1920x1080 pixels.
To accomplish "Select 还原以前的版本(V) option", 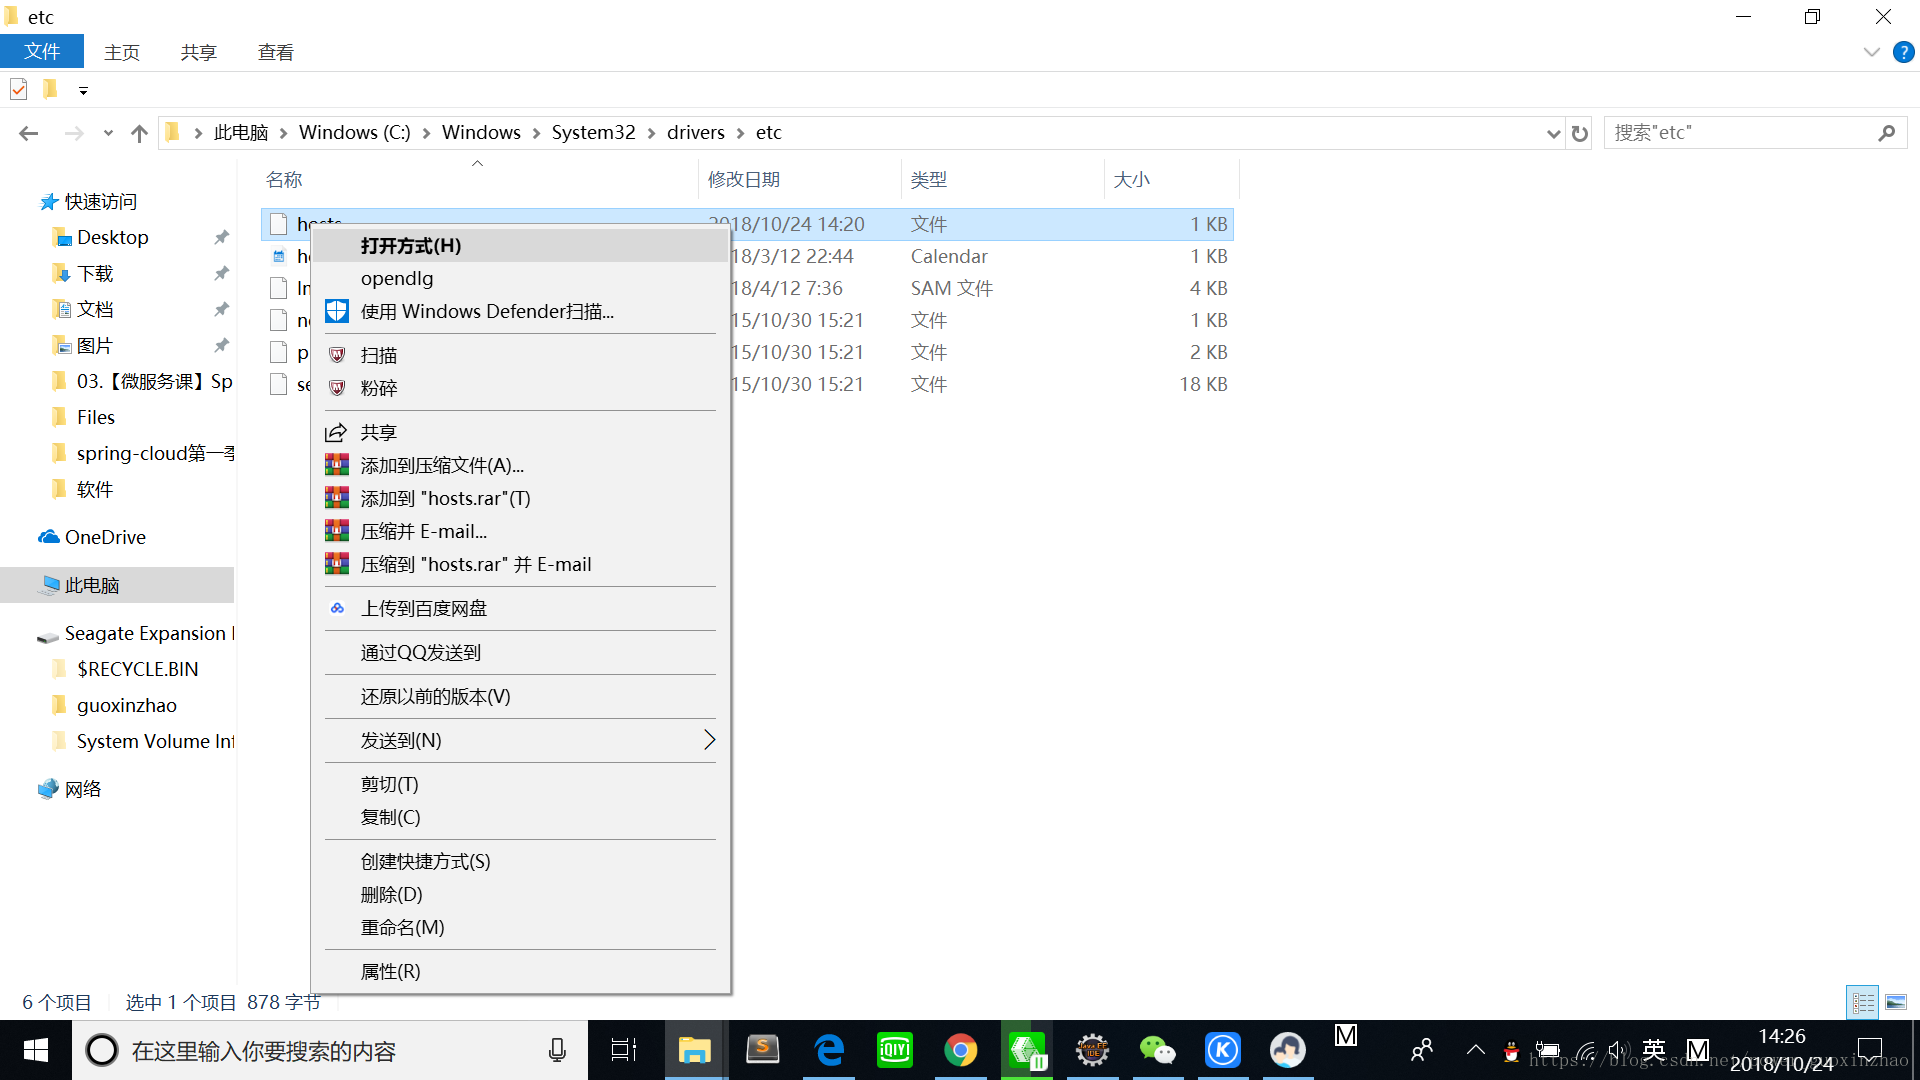I will tap(520, 696).
